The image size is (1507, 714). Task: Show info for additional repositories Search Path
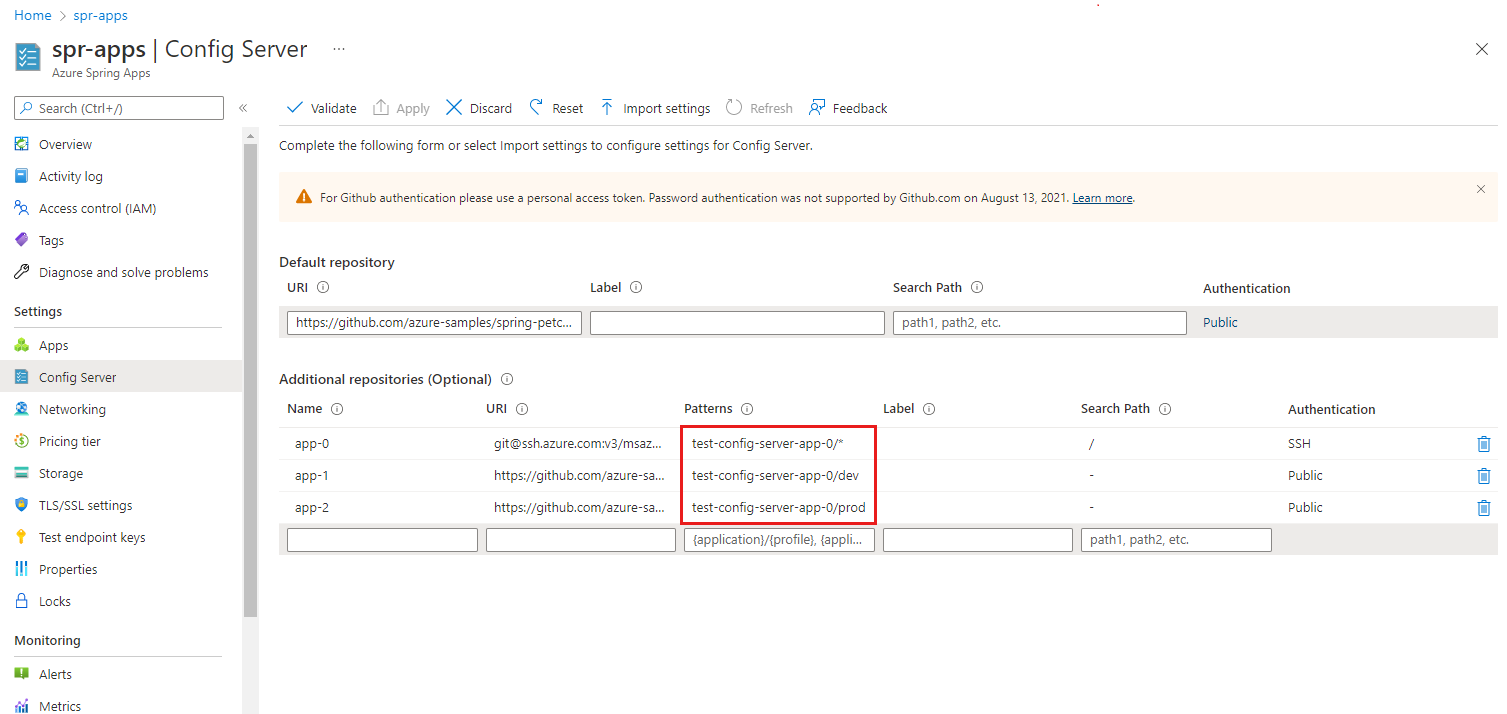point(1165,409)
